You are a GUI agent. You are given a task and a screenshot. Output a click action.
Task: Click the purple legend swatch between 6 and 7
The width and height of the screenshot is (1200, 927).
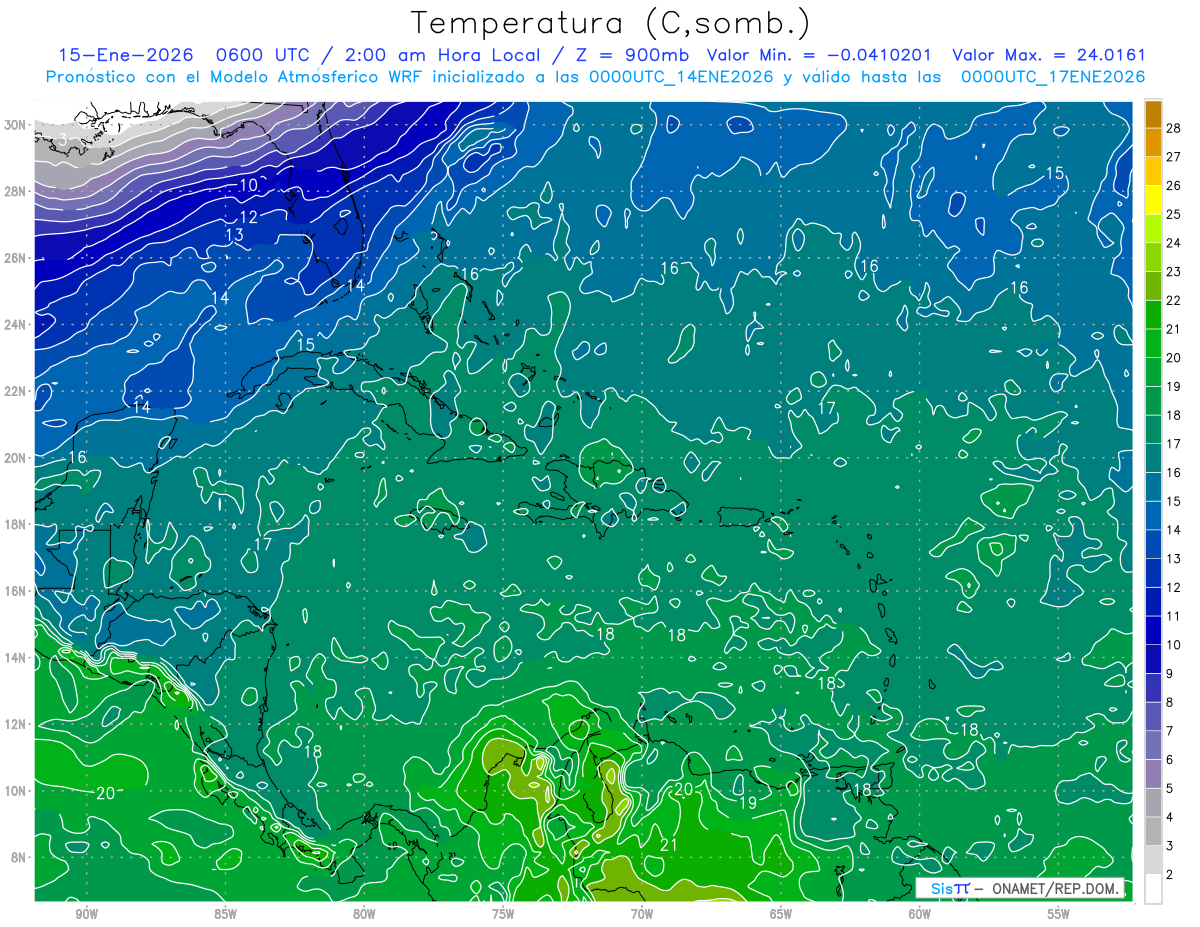tap(1154, 746)
